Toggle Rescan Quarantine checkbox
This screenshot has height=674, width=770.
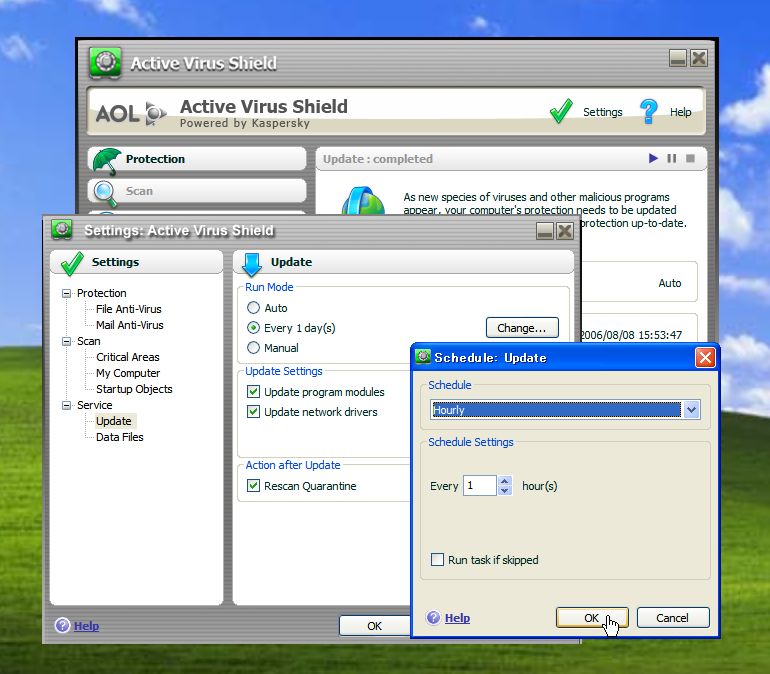pos(253,485)
